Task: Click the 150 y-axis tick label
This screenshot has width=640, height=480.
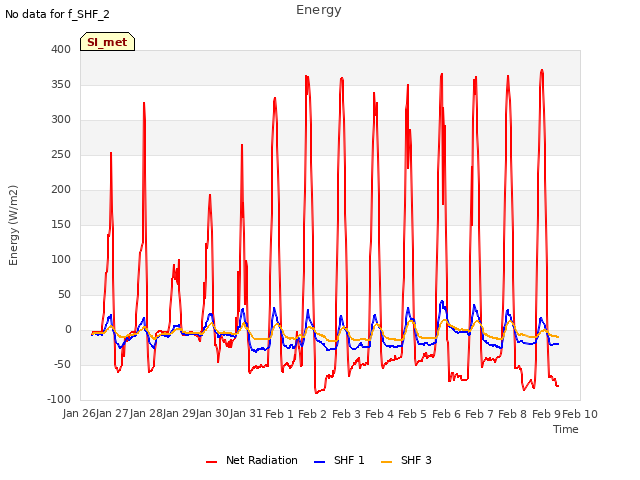Action: tap(61, 224)
